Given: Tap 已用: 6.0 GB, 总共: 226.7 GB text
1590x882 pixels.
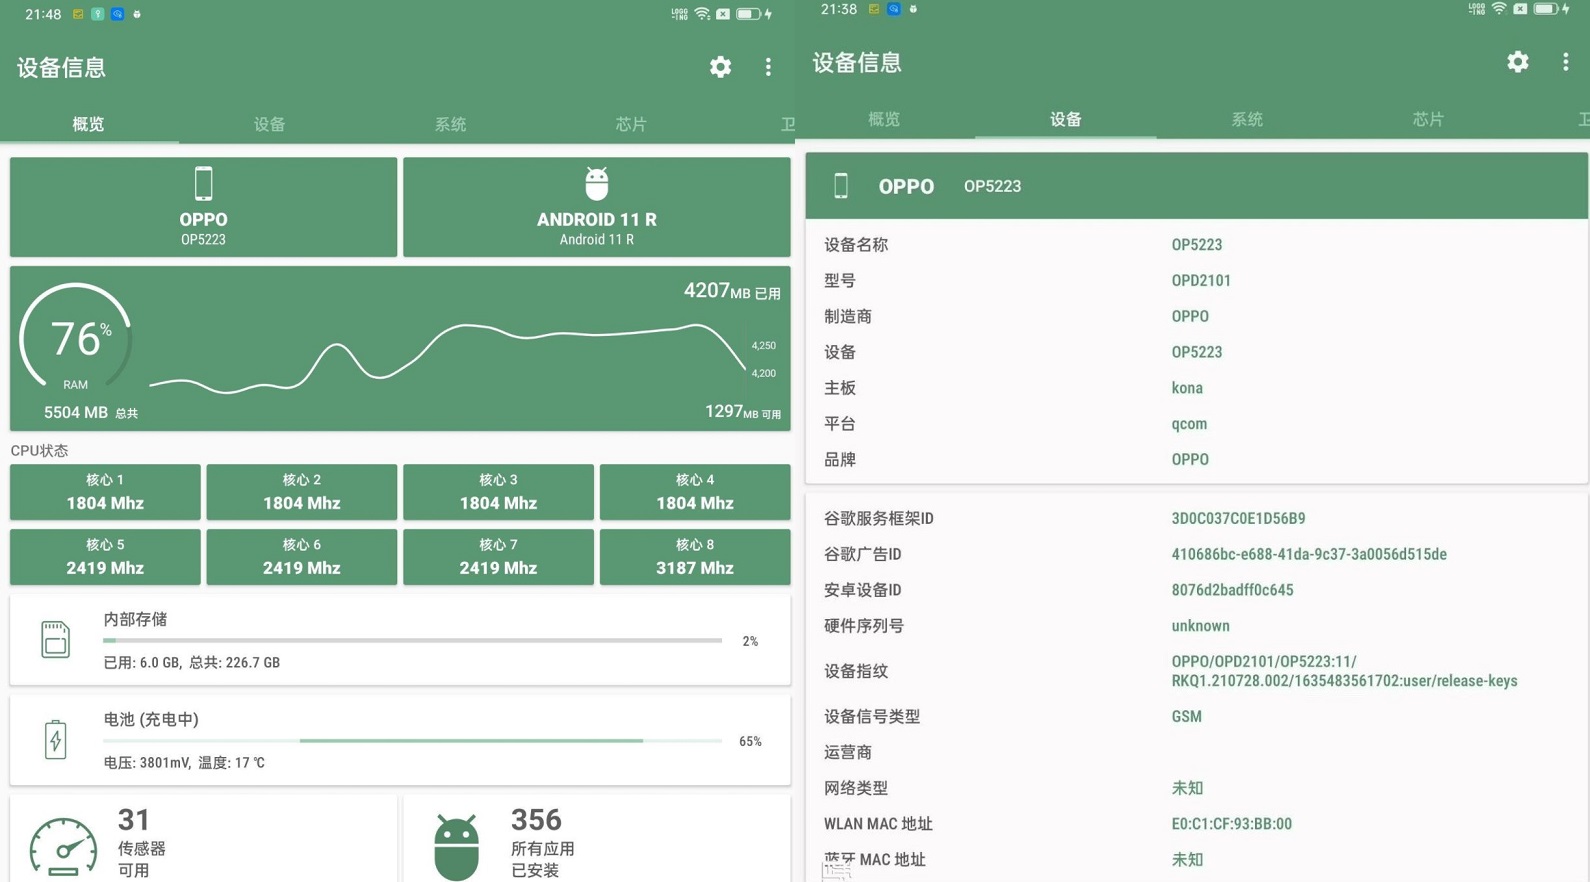Looking at the screenshot, I should pyautogui.click(x=192, y=663).
